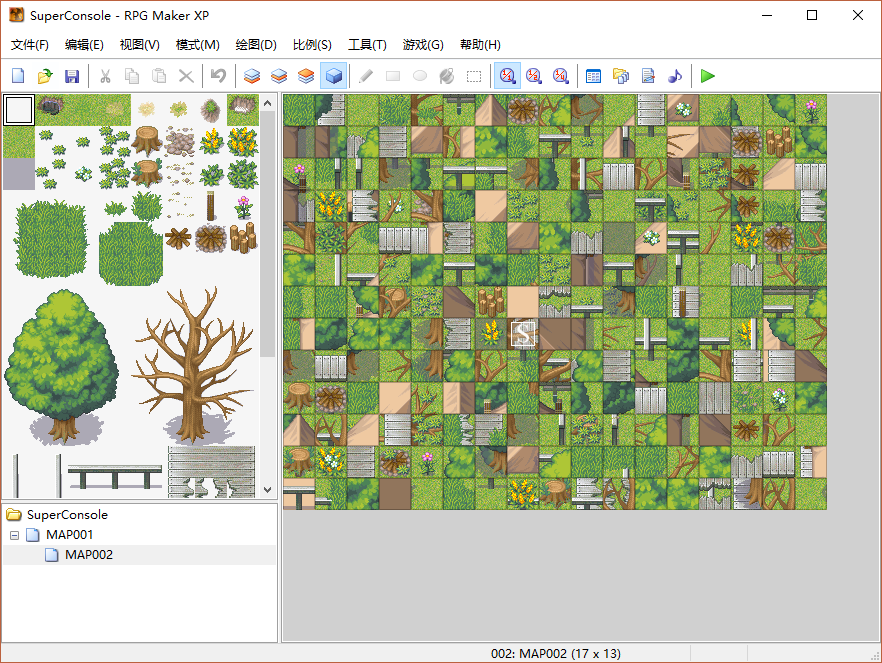
Task: Switch to Layer 3 editing mode
Action: 306,76
